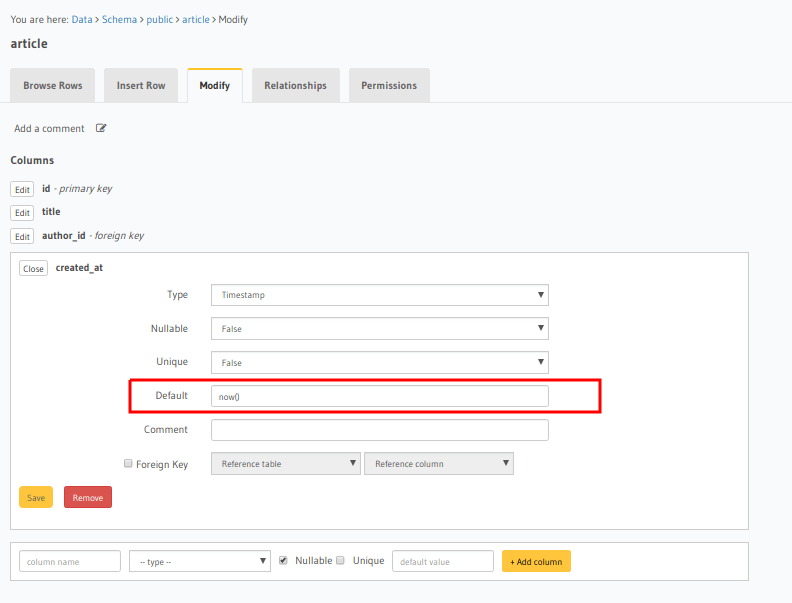Toggle the Foreign Key checkbox
The height and width of the screenshot is (603, 792).
[x=127, y=463]
